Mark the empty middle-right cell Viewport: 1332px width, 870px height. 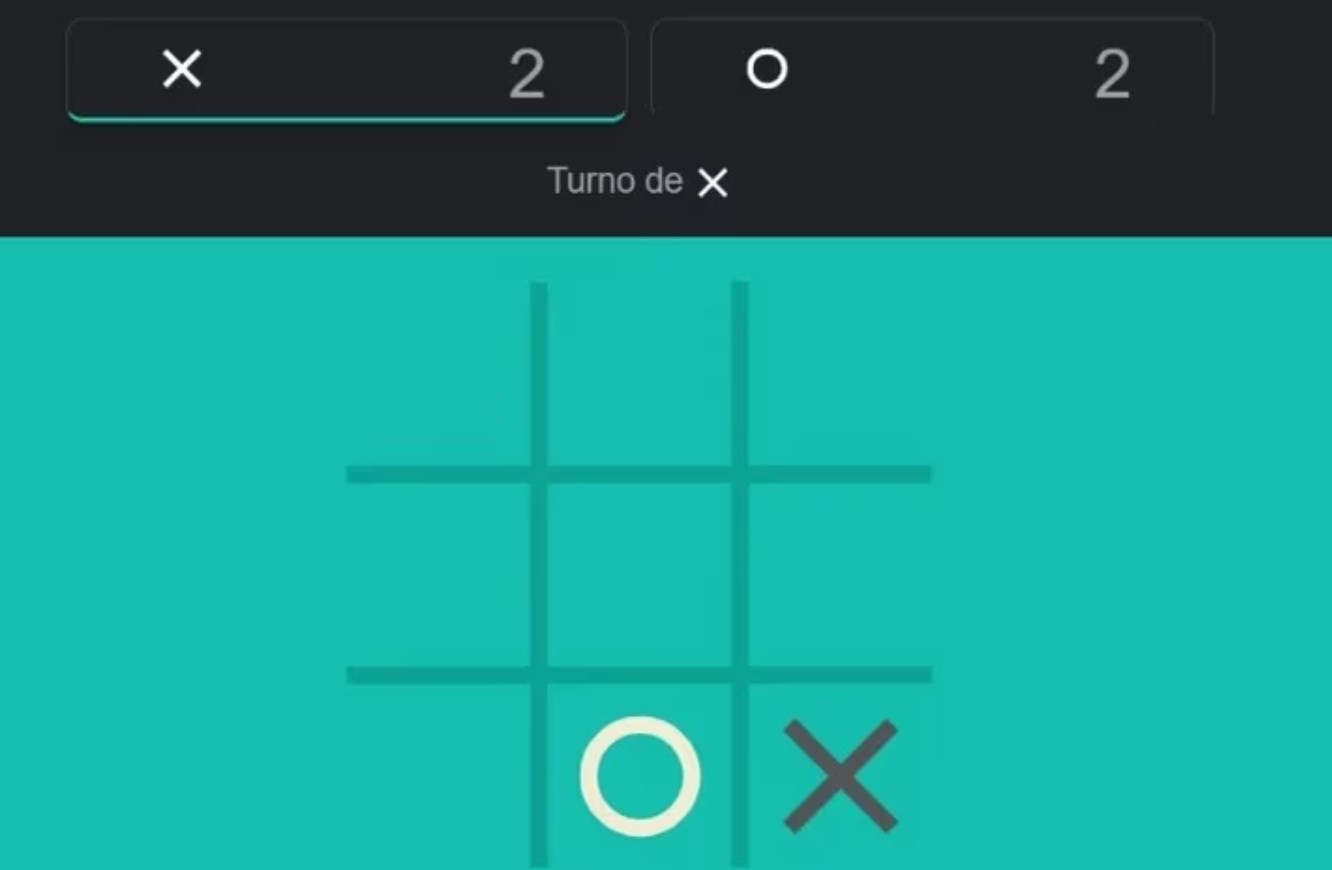pos(840,575)
